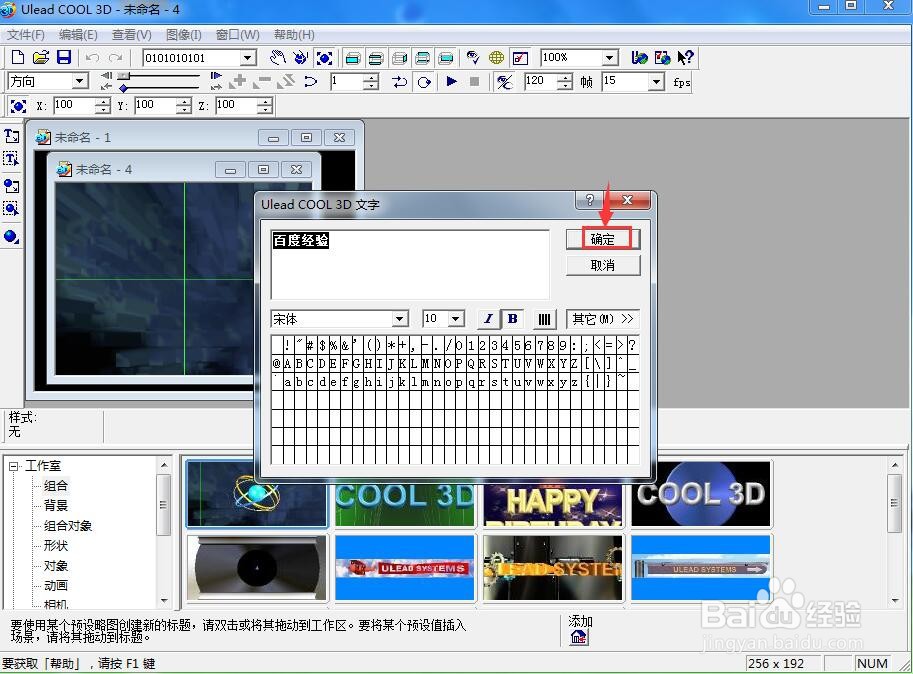Click the eye-check display quality icon
Image resolution: width=913 pixels, height=674 pixels.
[473, 58]
